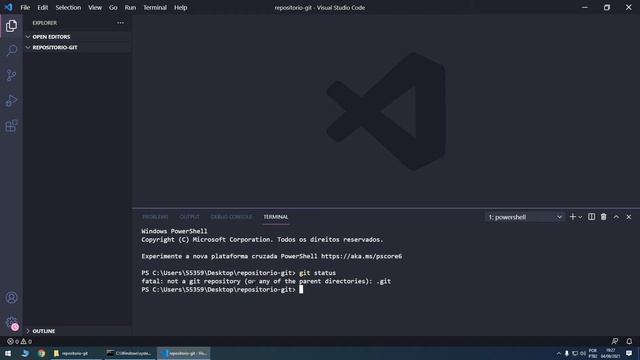Open the Go menu
The width and height of the screenshot is (640, 360).
pos(113,7)
